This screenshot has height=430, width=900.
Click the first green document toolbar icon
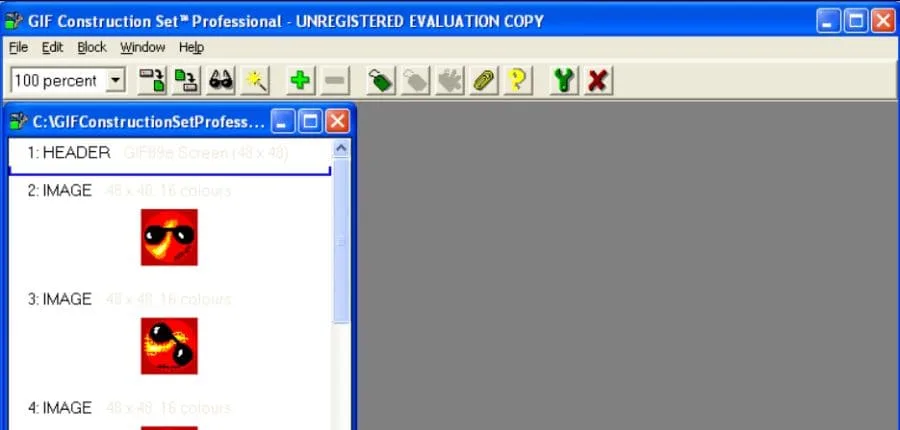[152, 81]
